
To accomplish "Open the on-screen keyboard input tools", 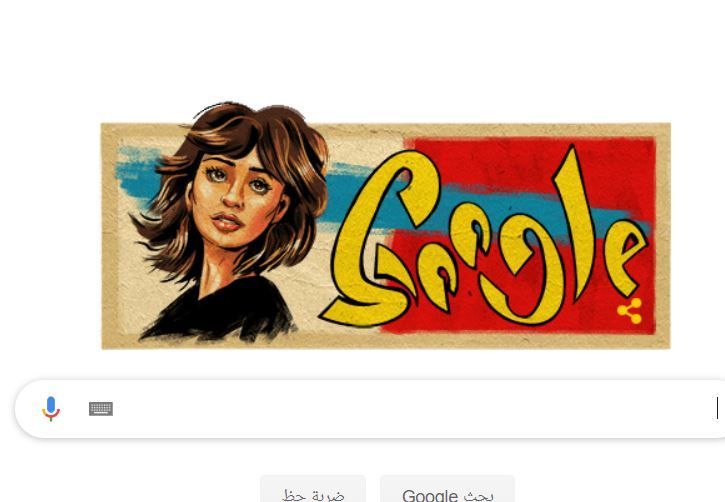I will 101,409.
